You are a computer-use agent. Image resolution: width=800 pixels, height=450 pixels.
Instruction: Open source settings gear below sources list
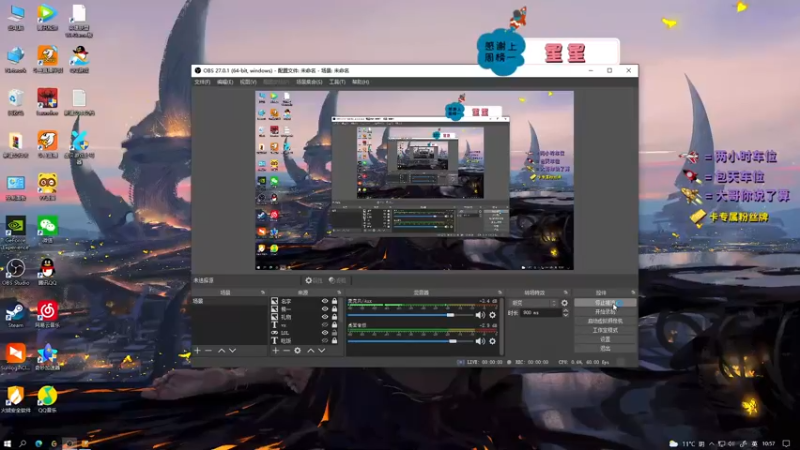[297, 351]
